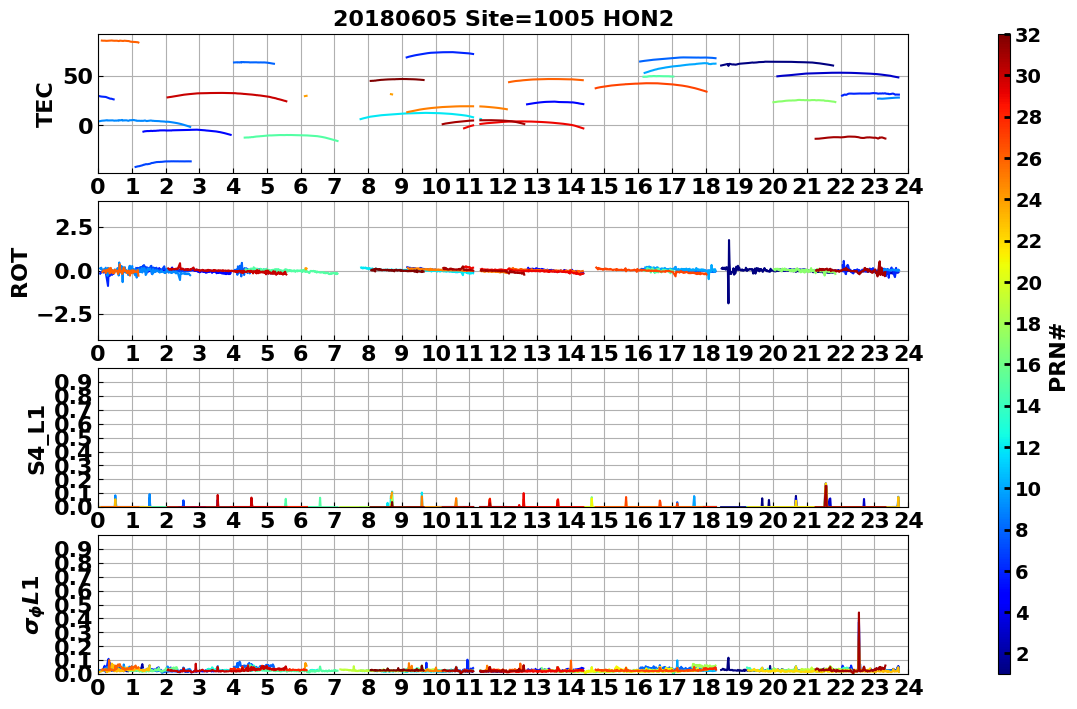This screenshot has height=709, width=1077.
Task: Click the colorbar tick label "30"
Action: [x=1028, y=76]
